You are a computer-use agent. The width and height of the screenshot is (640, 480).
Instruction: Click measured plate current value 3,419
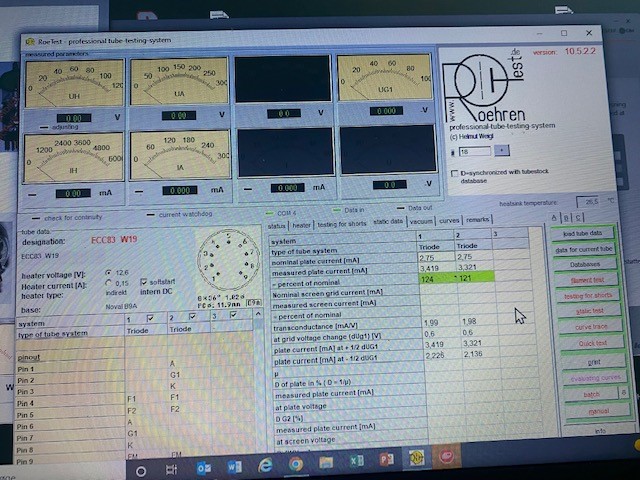[x=429, y=268]
